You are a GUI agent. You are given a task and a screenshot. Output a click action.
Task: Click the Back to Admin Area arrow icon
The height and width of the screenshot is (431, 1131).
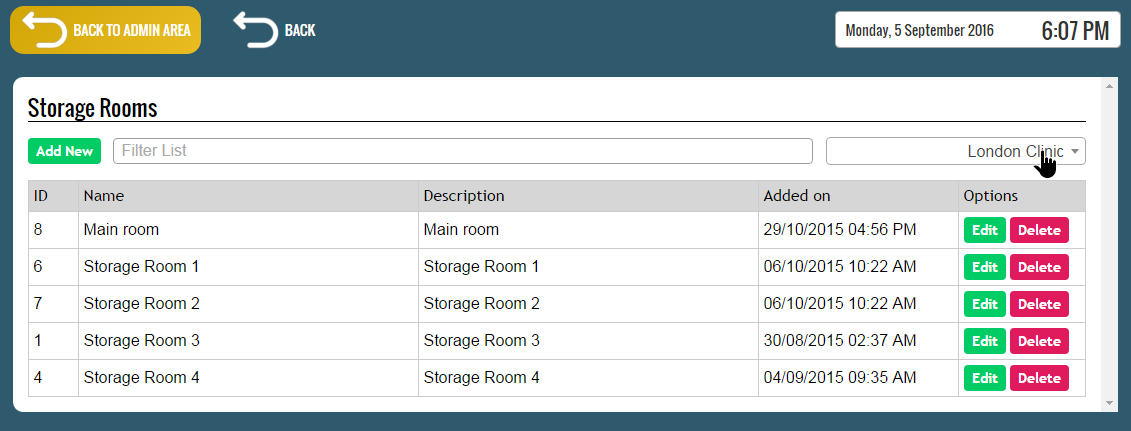pos(44,29)
